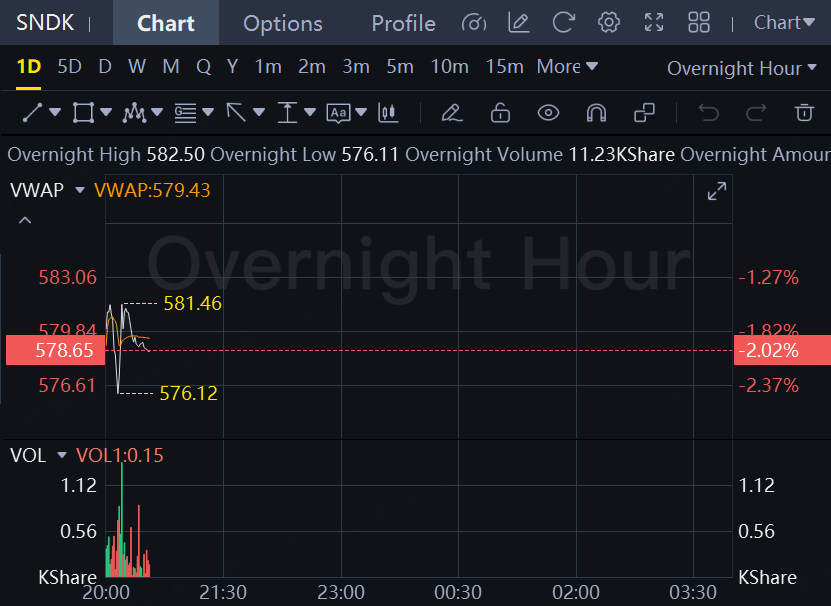Open the multi-chart grid layout icon
Image resolution: width=831 pixels, height=606 pixels.
(x=699, y=23)
